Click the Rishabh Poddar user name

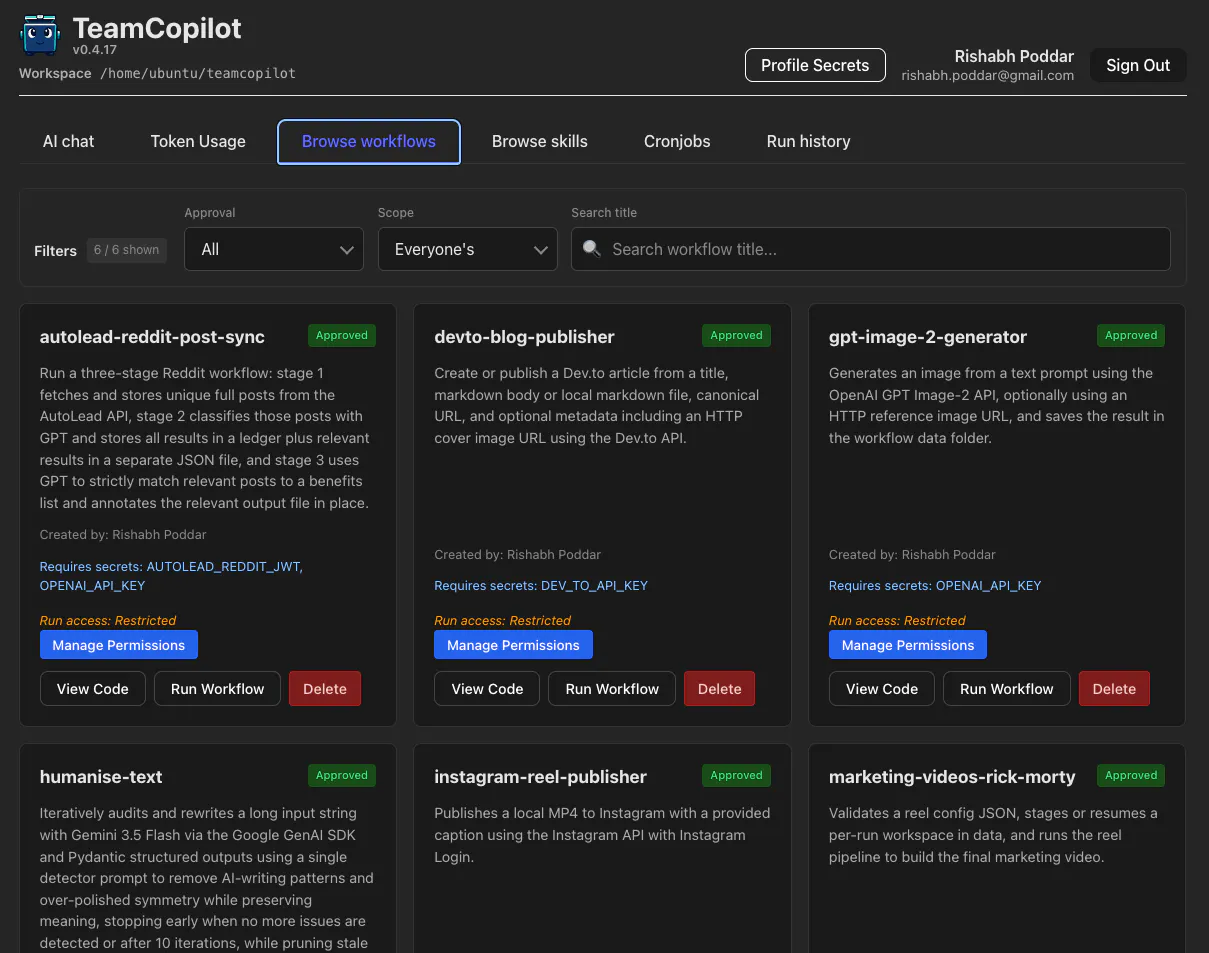click(x=1014, y=56)
